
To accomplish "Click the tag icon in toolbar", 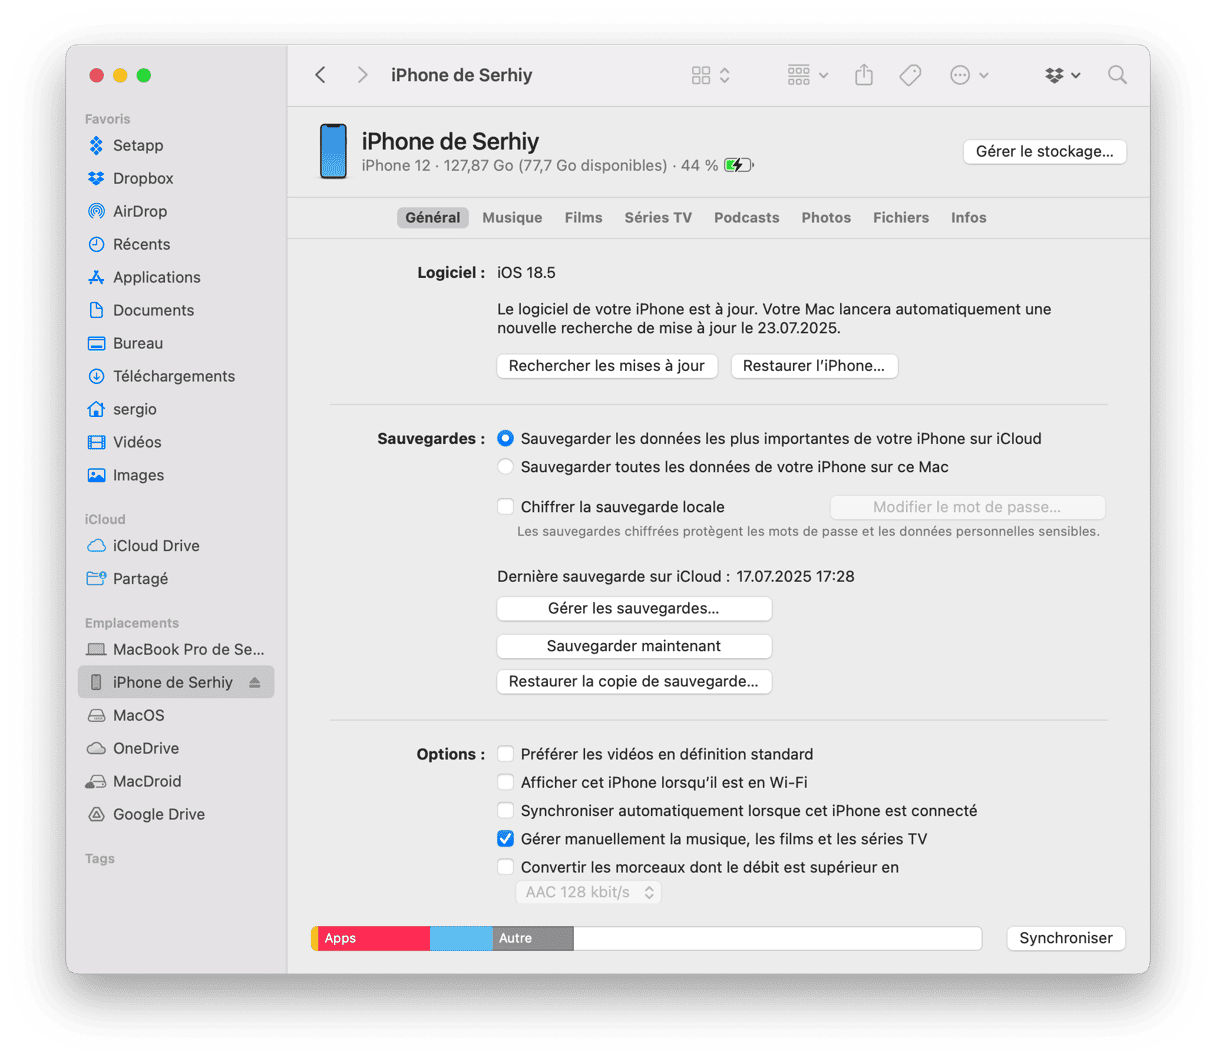I will 910,75.
